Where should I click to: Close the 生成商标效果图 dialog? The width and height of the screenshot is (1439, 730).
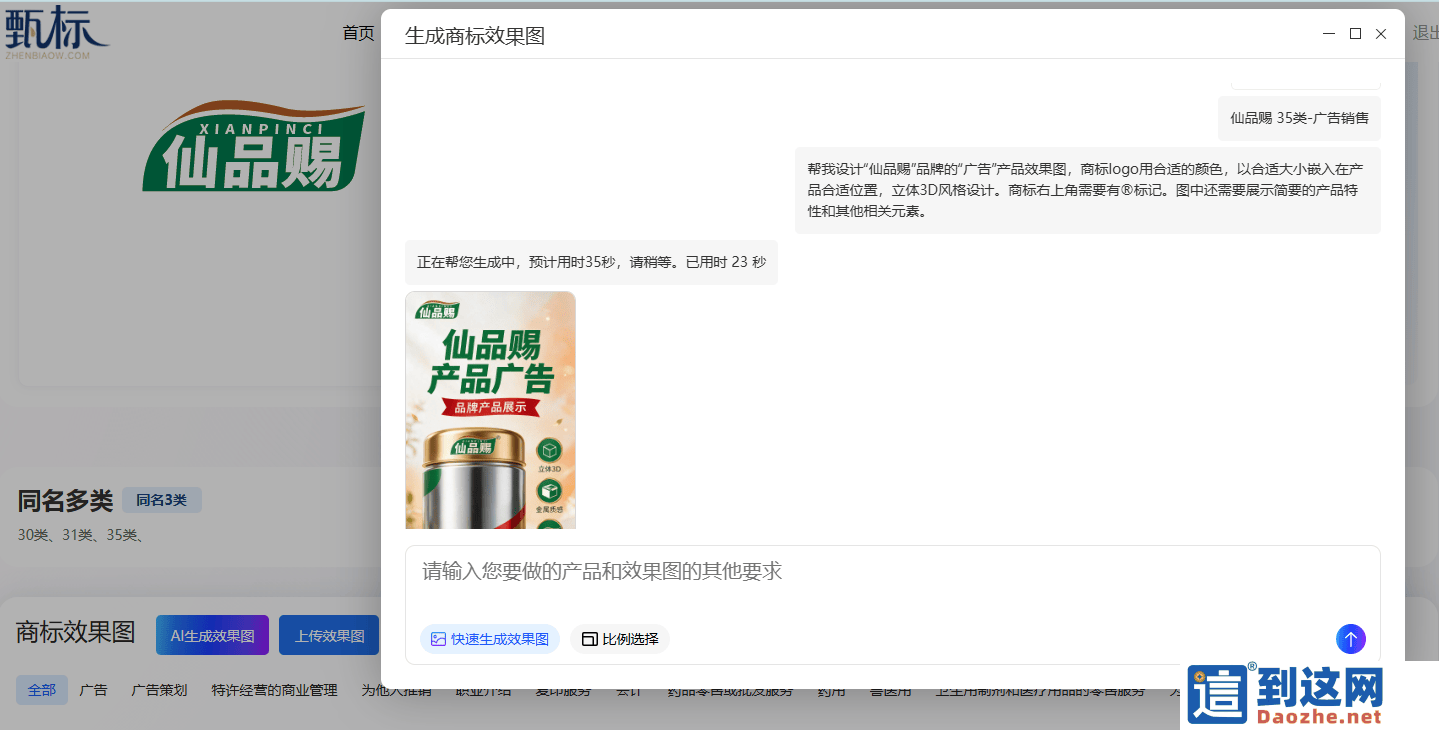1381,34
